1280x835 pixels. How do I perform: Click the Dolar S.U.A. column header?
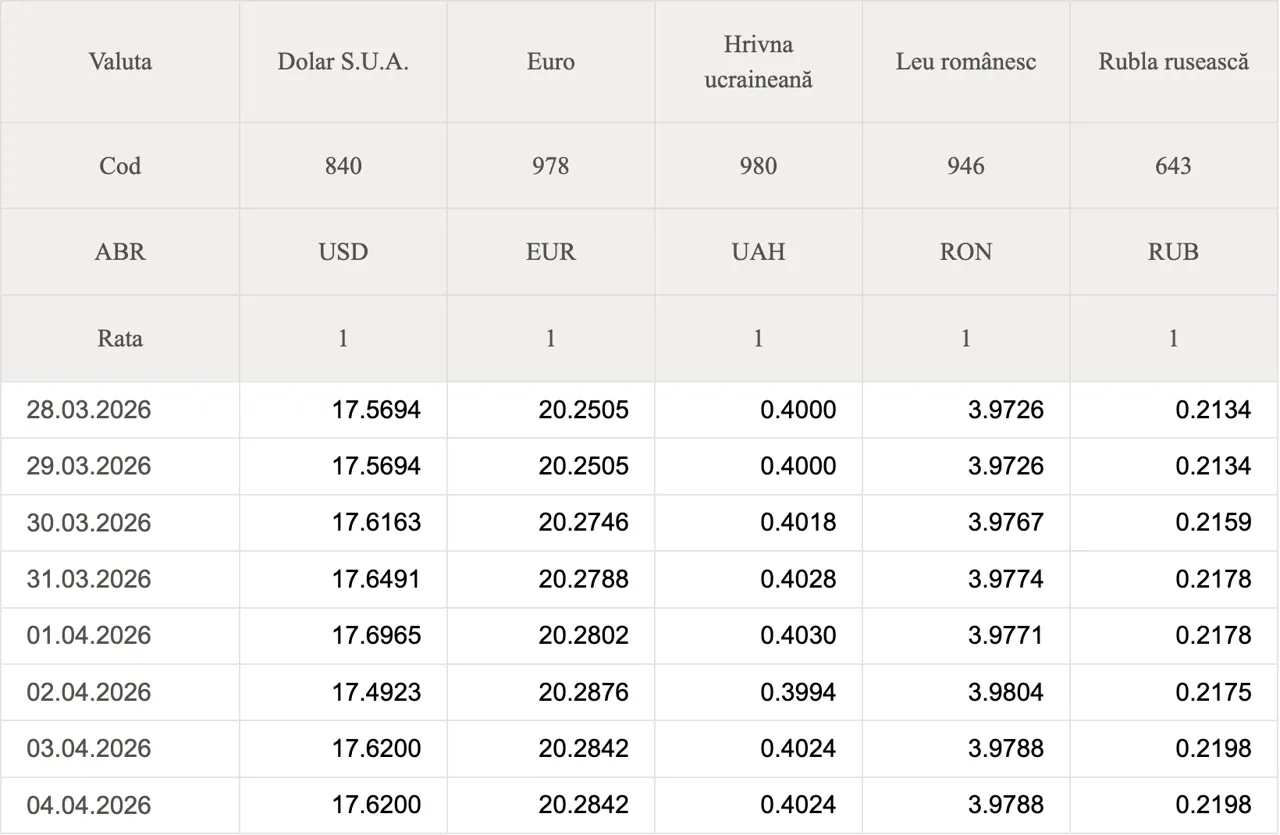pyautogui.click(x=343, y=62)
